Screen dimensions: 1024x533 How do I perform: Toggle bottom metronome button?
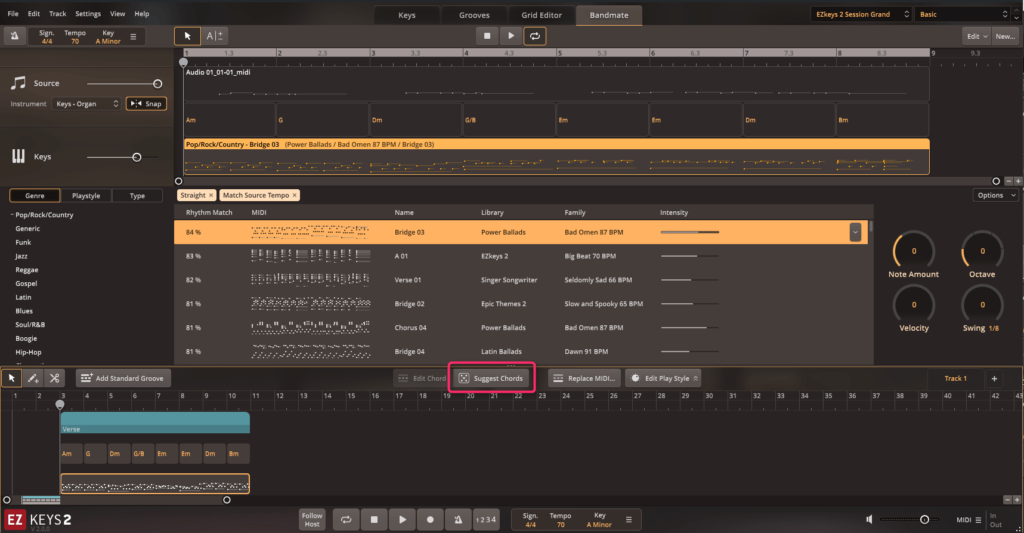(458, 519)
